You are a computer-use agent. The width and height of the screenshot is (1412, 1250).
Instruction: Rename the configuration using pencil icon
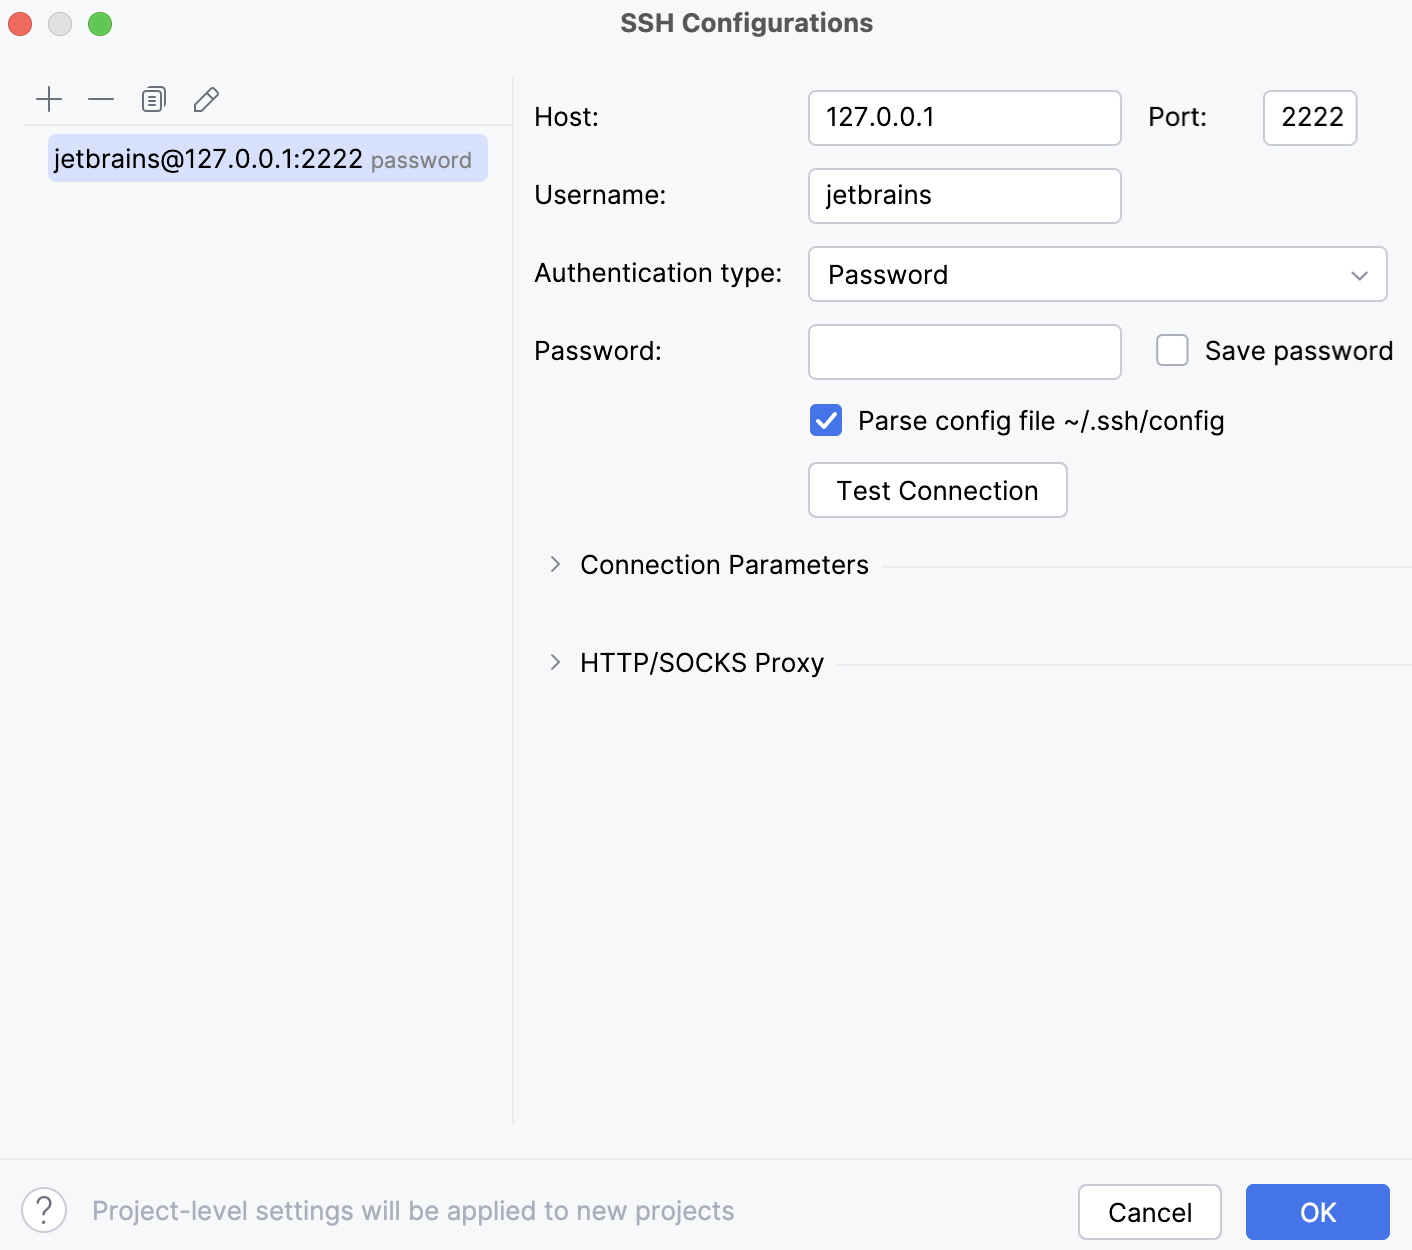click(206, 99)
